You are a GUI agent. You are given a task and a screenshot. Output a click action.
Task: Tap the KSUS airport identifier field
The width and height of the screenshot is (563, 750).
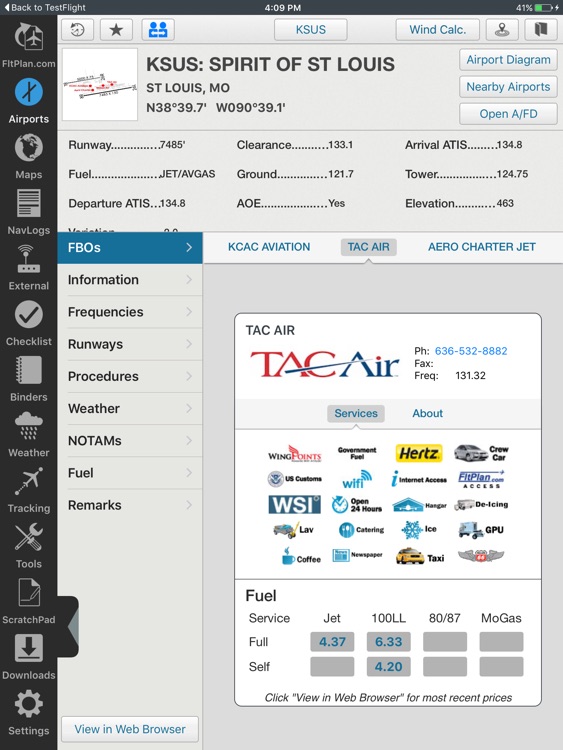(x=311, y=30)
